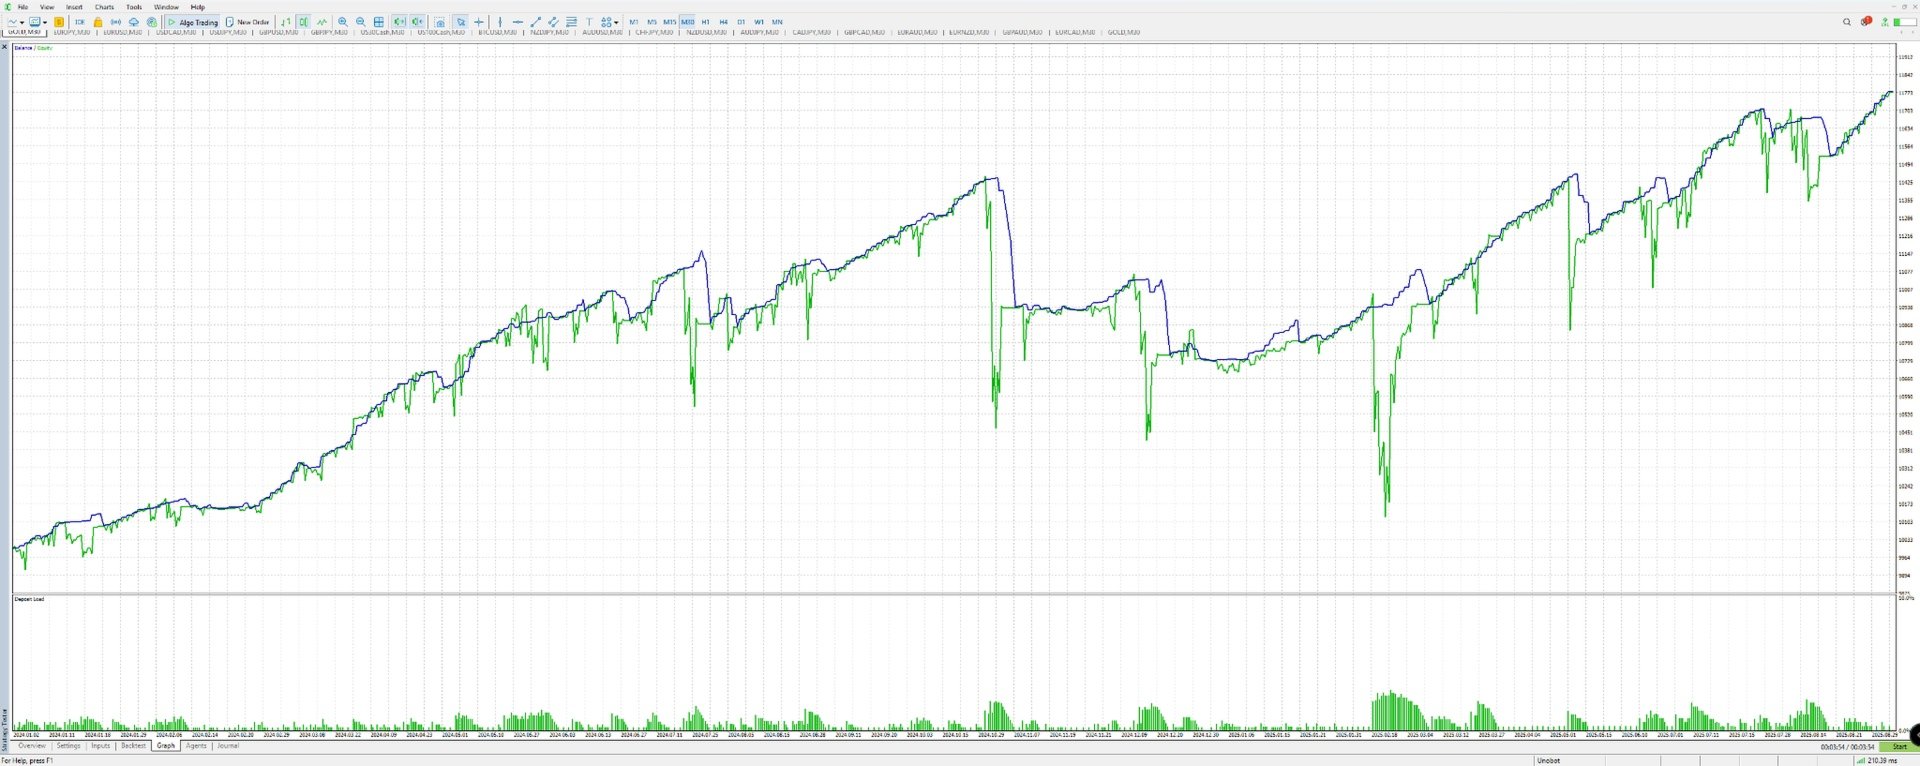
Task: Click the globe with clock toolbar icon
Action: coord(152,22)
